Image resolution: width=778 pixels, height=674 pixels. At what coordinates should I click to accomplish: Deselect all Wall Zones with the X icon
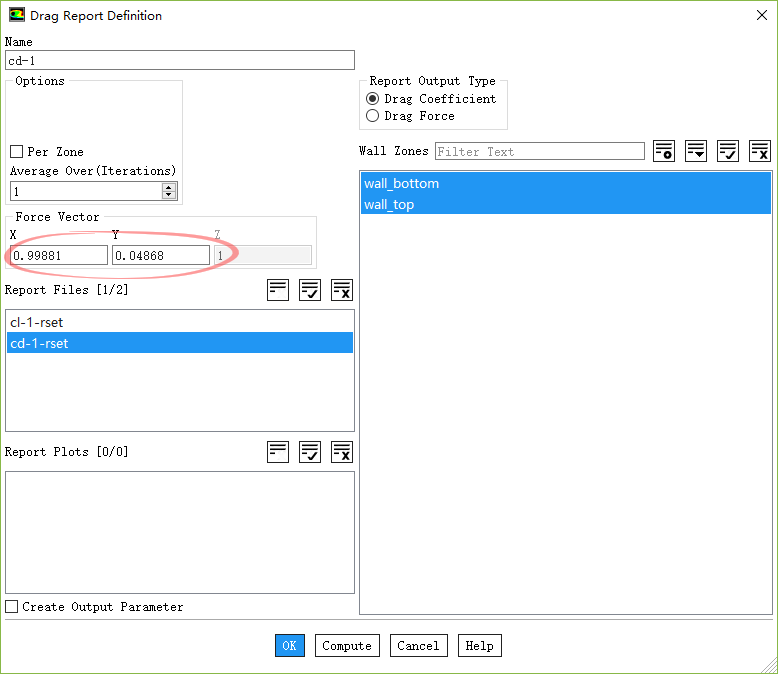pyautogui.click(x=760, y=151)
